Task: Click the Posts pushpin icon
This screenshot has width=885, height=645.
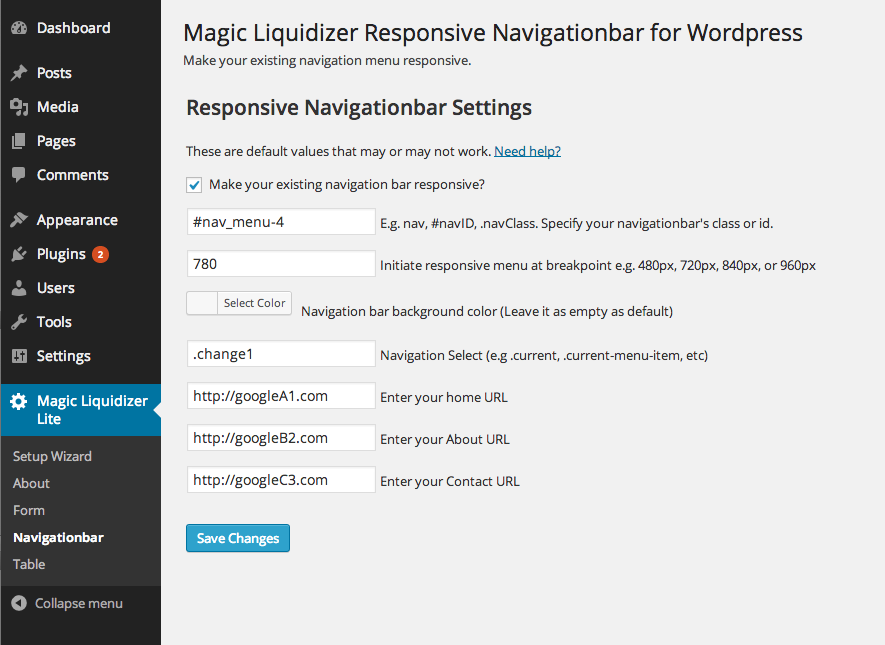Action: [19, 73]
